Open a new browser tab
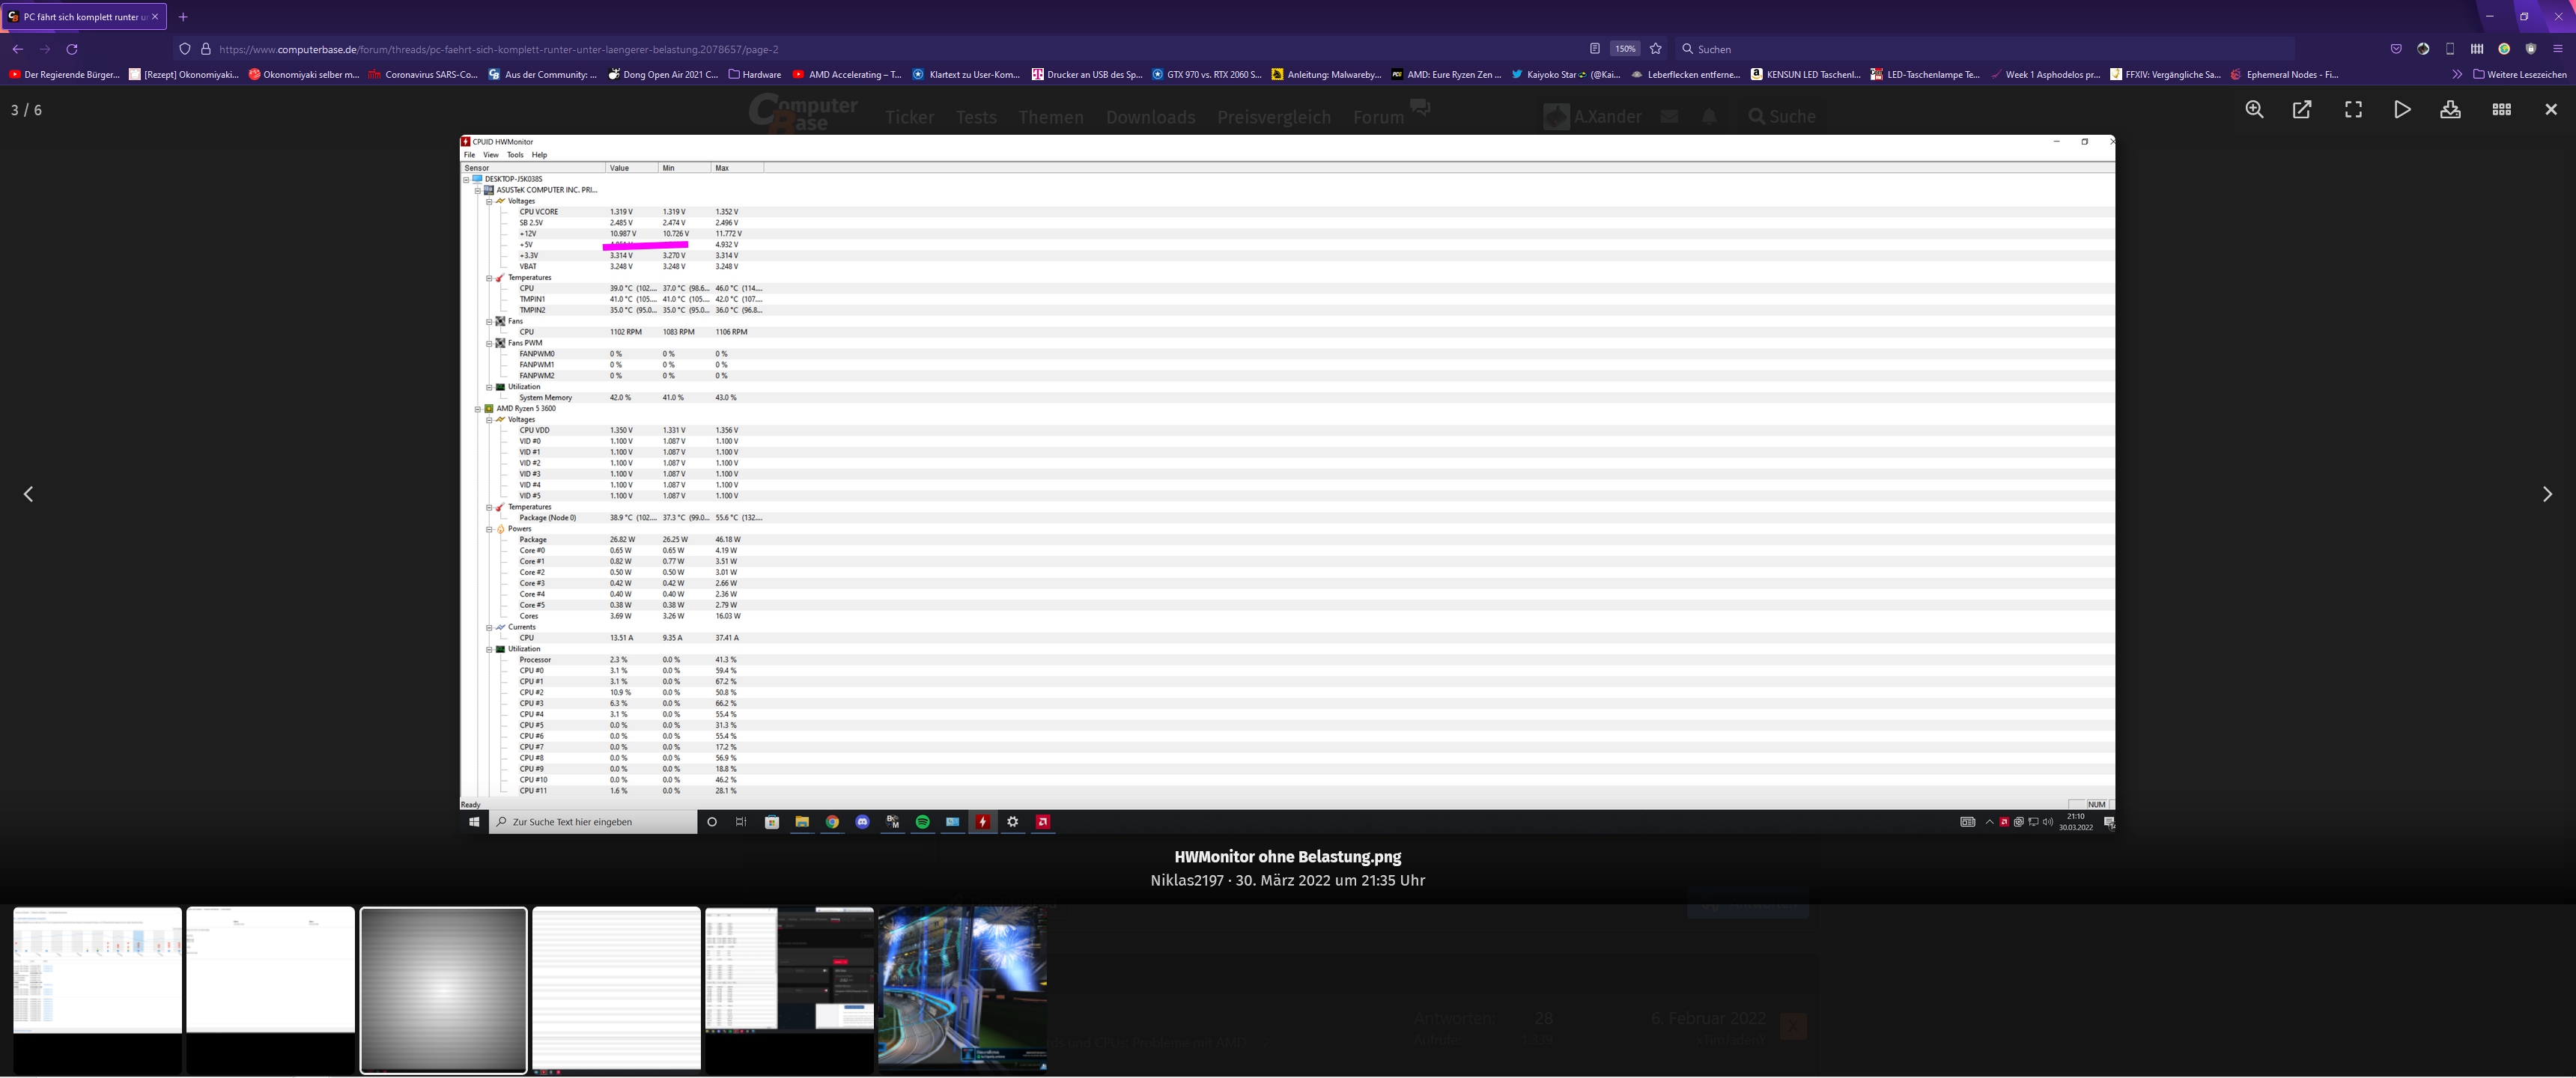This screenshot has width=2576, height=1078. [183, 17]
